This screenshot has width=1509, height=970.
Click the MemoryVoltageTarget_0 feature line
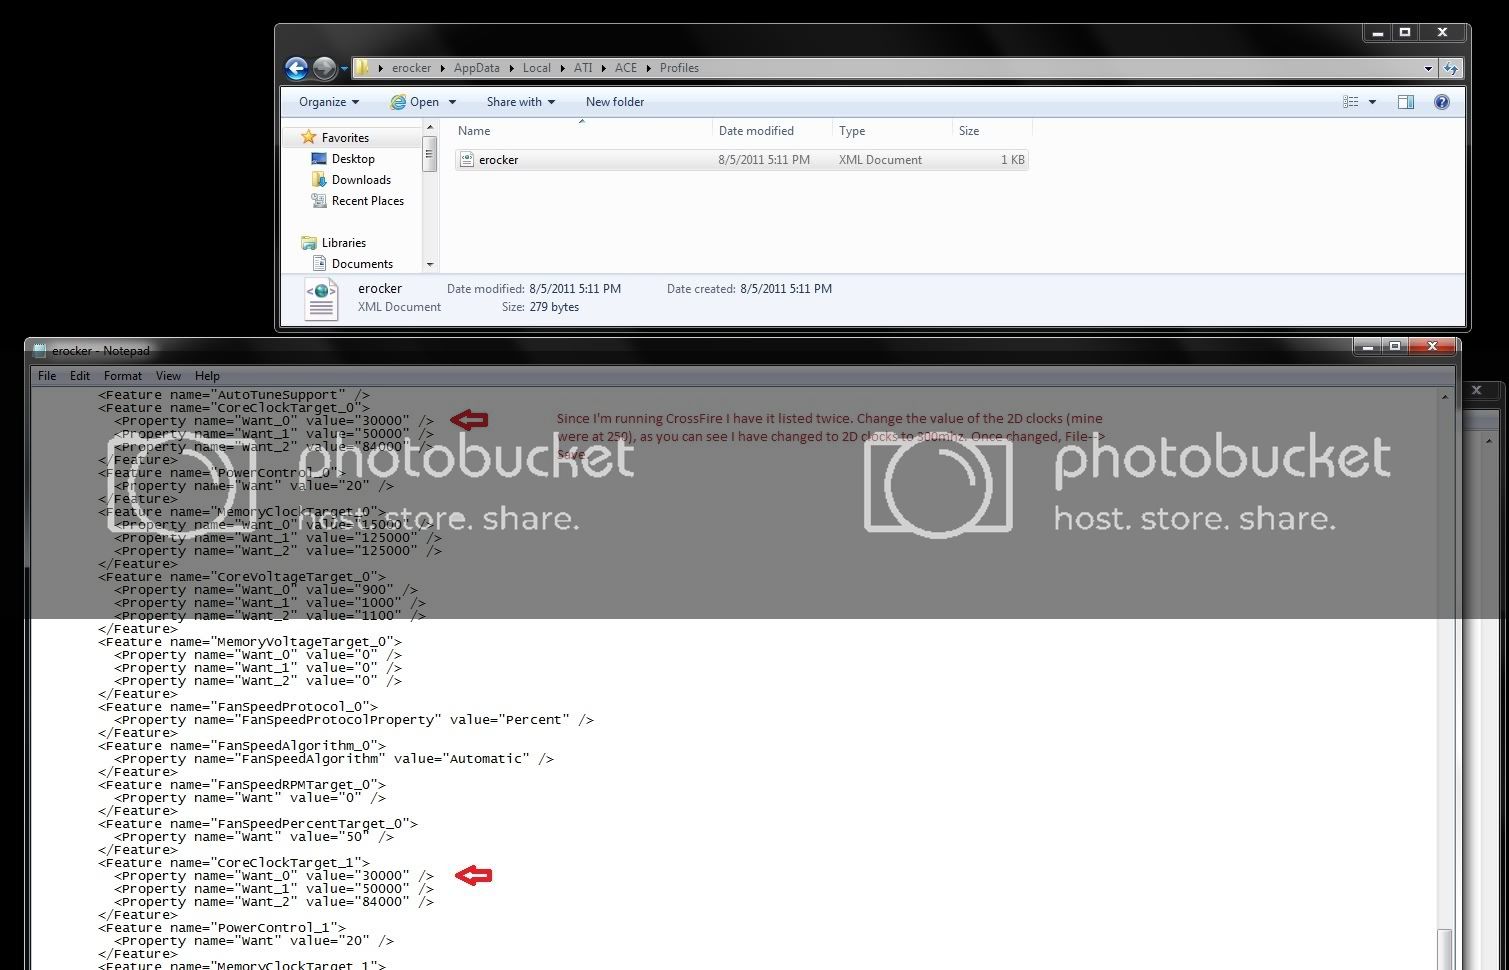click(x=250, y=642)
